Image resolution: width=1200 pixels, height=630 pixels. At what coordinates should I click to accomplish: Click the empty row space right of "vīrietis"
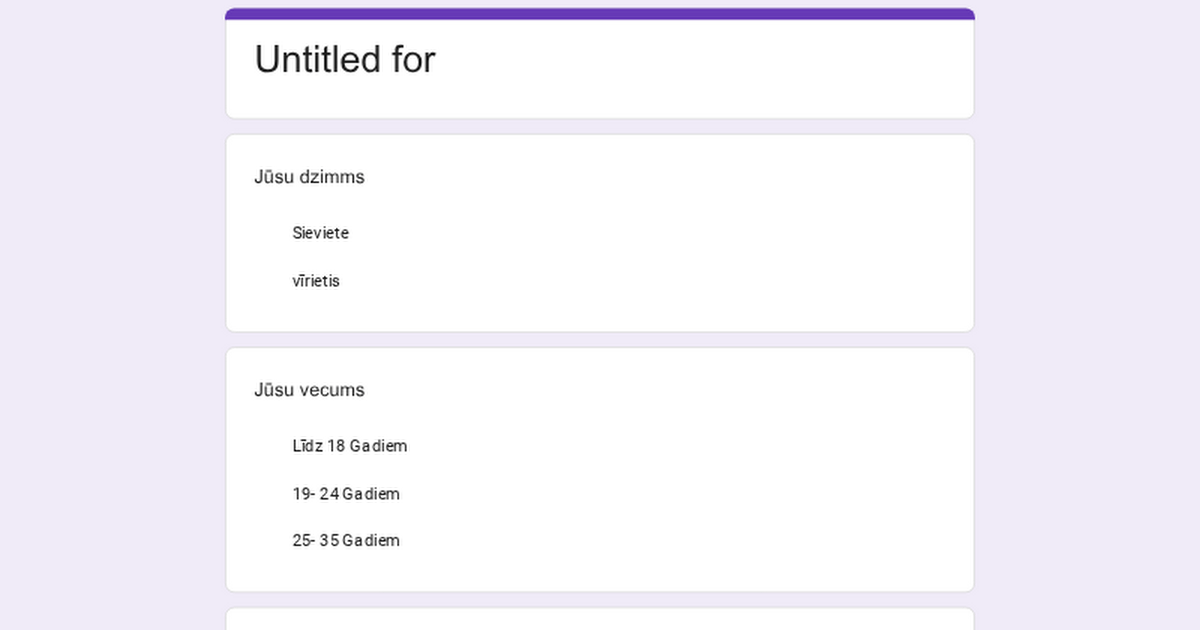point(650,281)
